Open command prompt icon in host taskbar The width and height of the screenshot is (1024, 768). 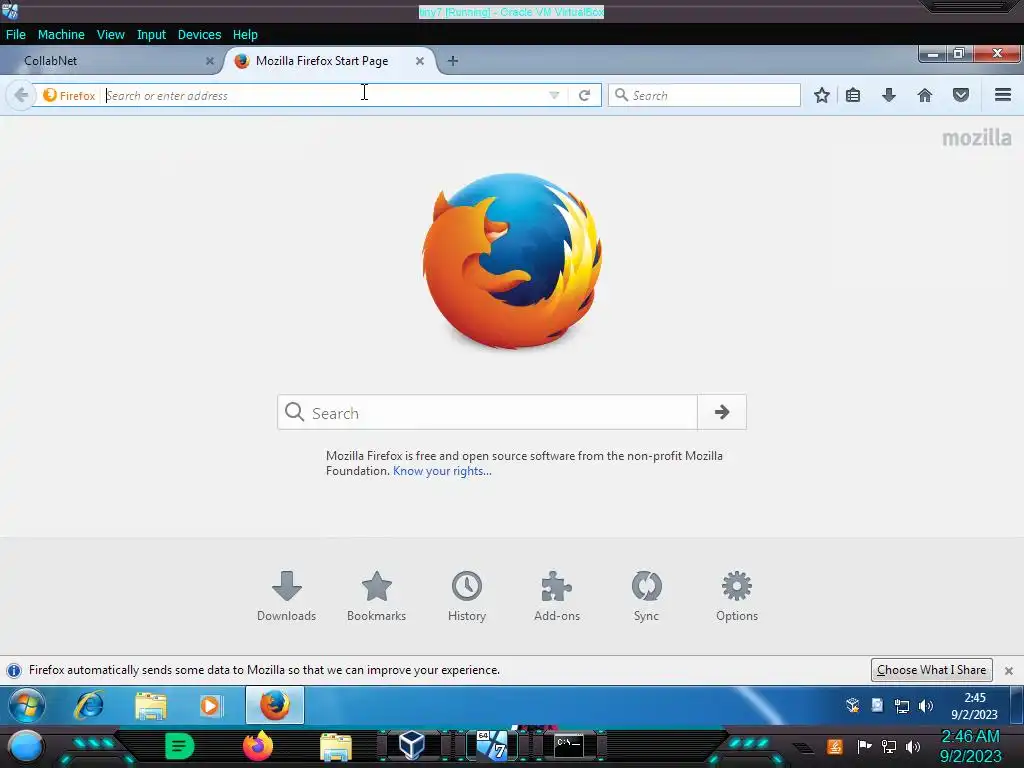pyautogui.click(x=569, y=746)
